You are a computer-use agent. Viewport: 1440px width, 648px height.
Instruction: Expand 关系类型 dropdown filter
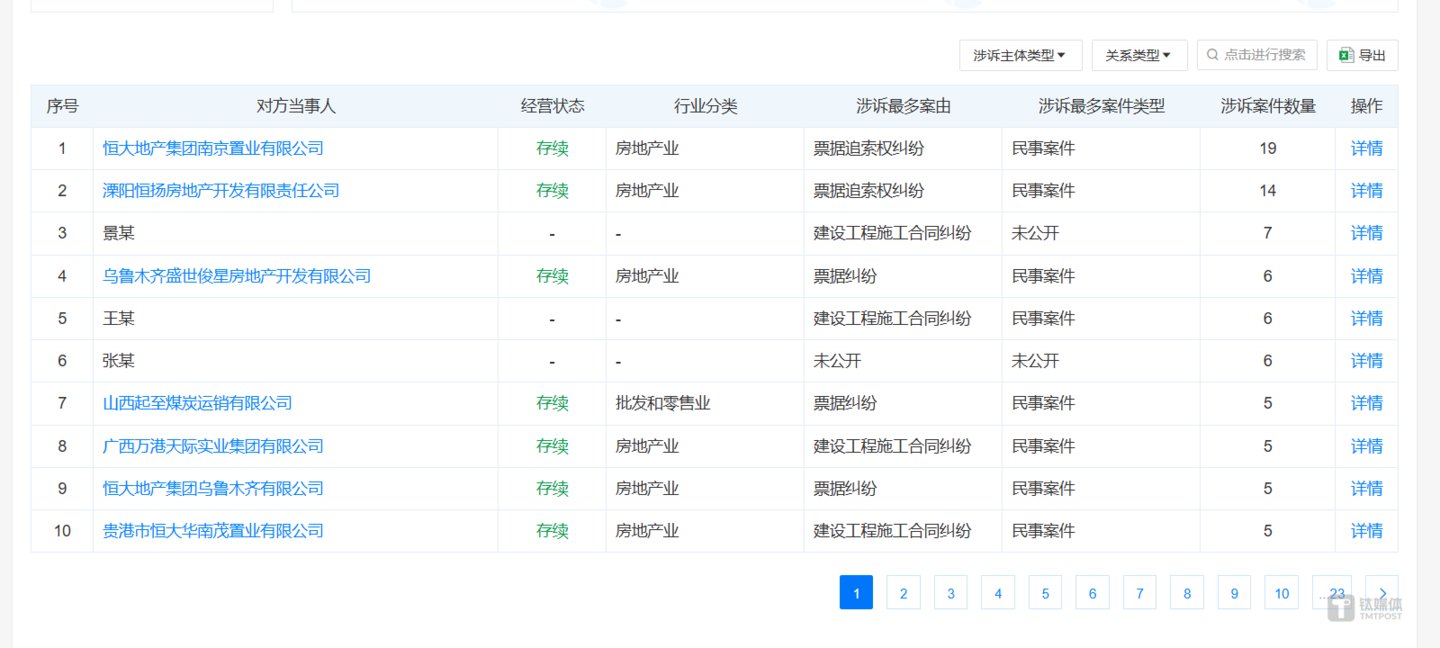(1138, 56)
